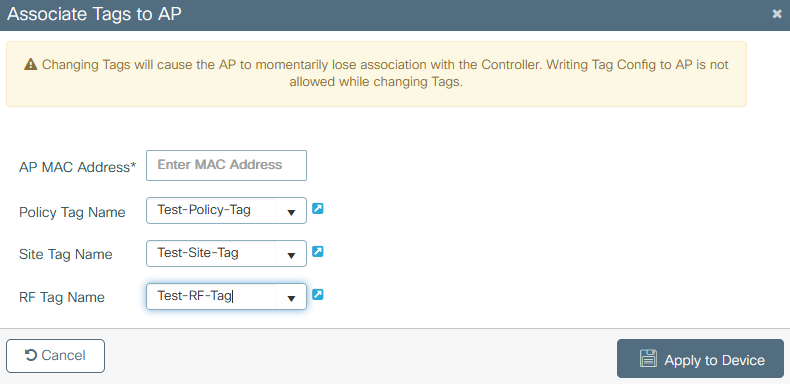Click the floppy disk save icon
Screen dimensions: 790x384
point(648,359)
